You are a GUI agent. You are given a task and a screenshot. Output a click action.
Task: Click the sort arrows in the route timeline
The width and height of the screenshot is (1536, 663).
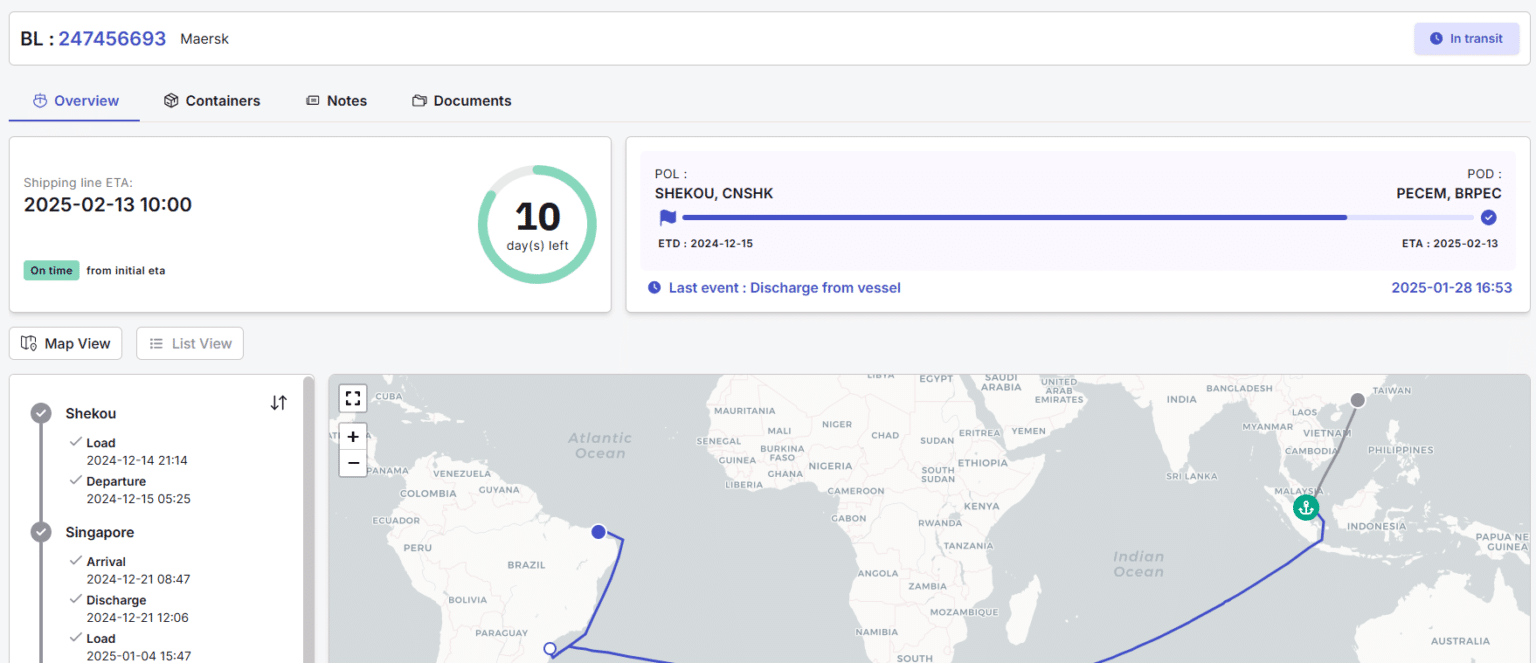(x=278, y=403)
